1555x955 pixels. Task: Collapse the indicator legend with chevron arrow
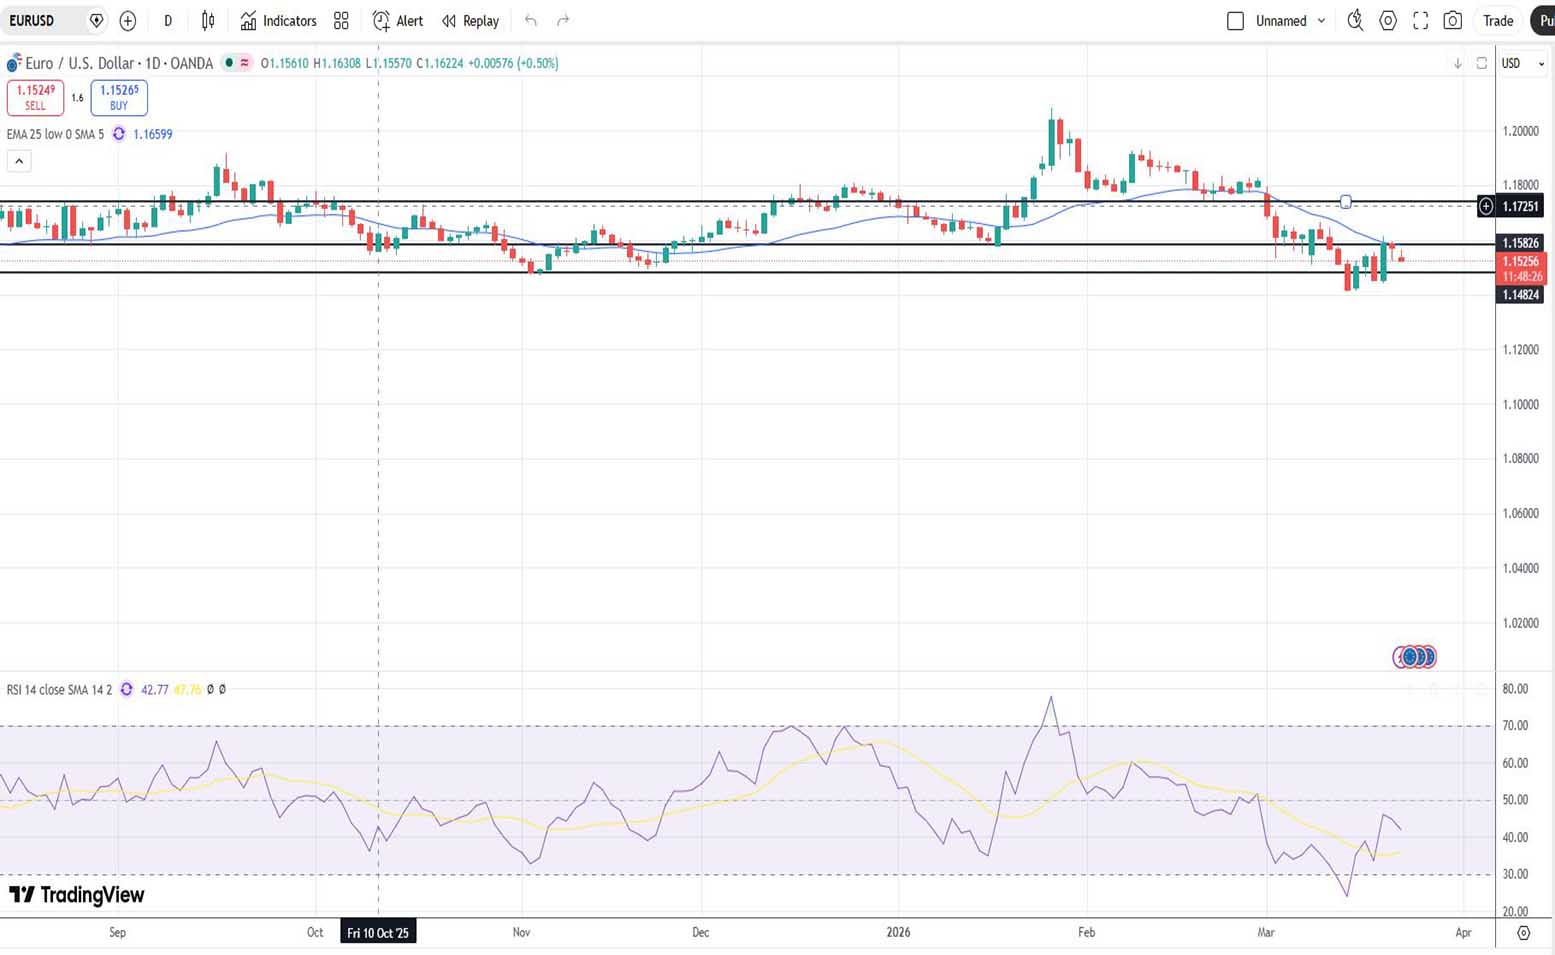[x=19, y=161]
